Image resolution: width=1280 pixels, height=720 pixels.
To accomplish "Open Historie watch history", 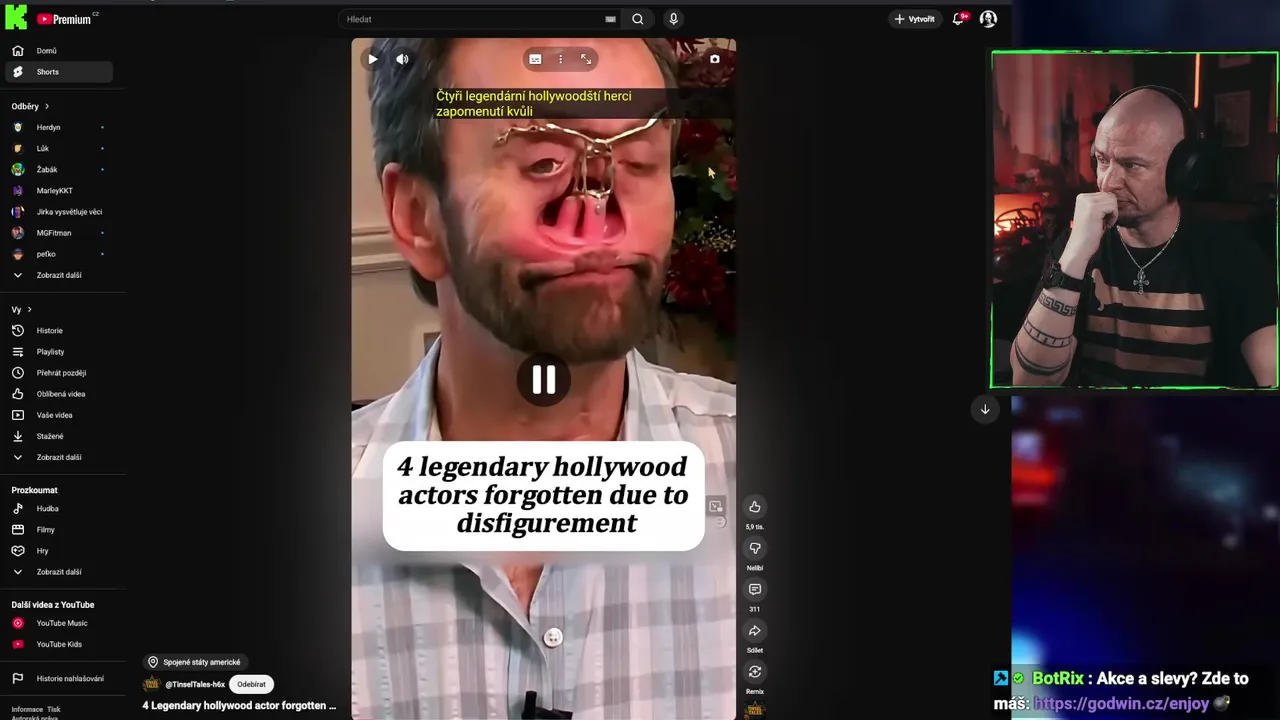I will click(x=58, y=331).
